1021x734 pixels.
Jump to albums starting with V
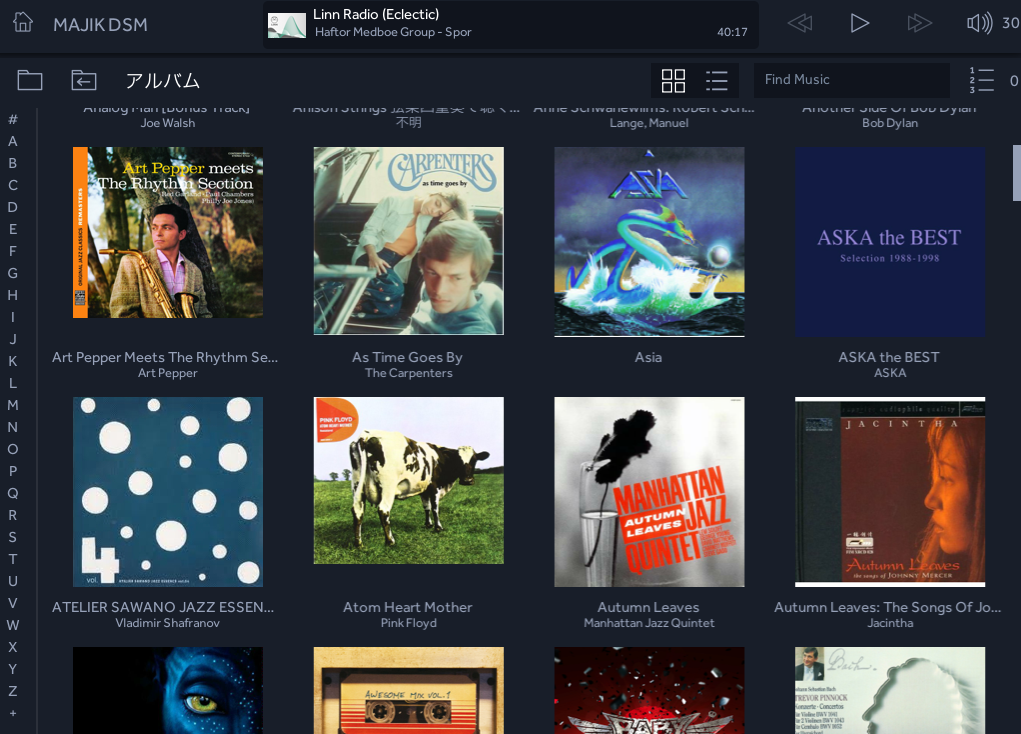13,603
